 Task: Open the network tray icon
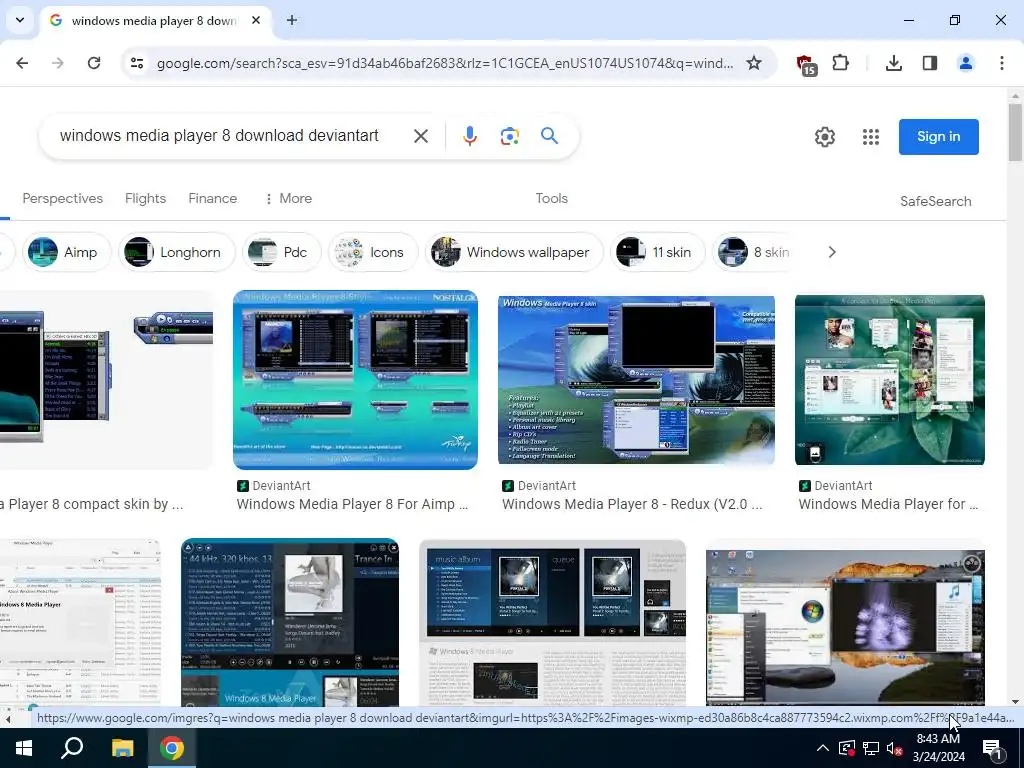[871, 748]
